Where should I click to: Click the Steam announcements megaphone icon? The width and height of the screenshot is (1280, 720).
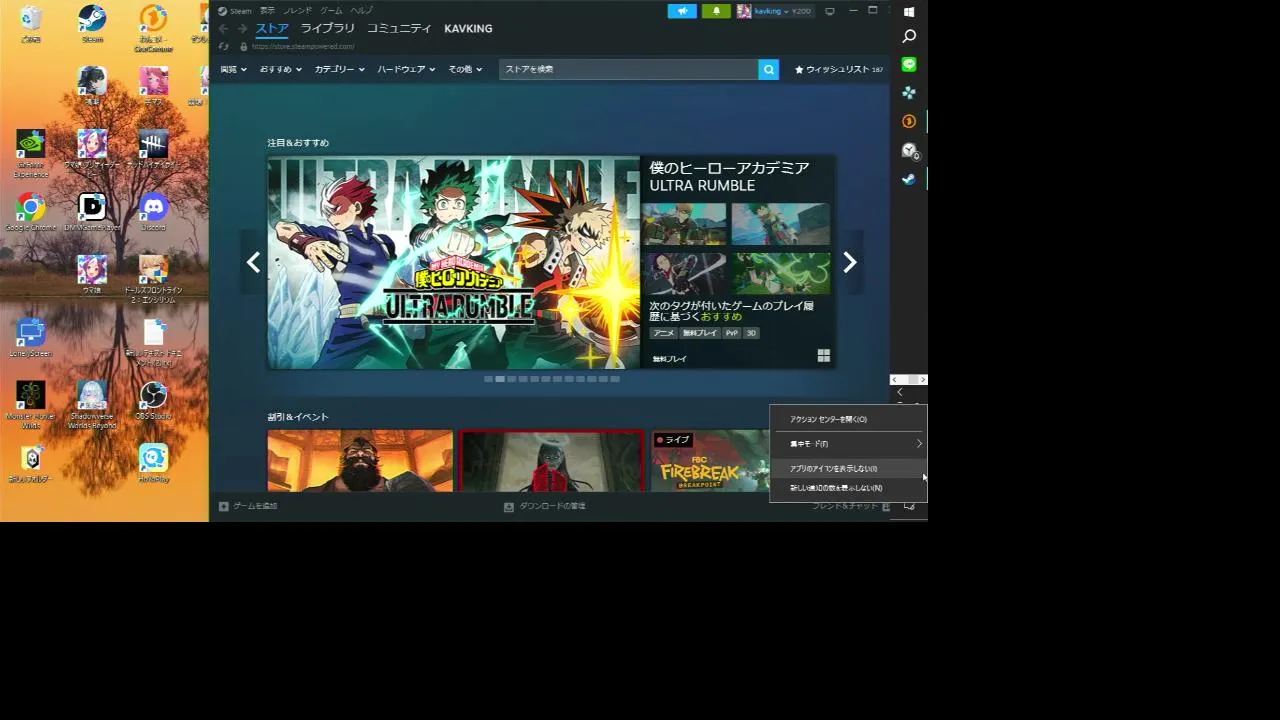coord(682,11)
